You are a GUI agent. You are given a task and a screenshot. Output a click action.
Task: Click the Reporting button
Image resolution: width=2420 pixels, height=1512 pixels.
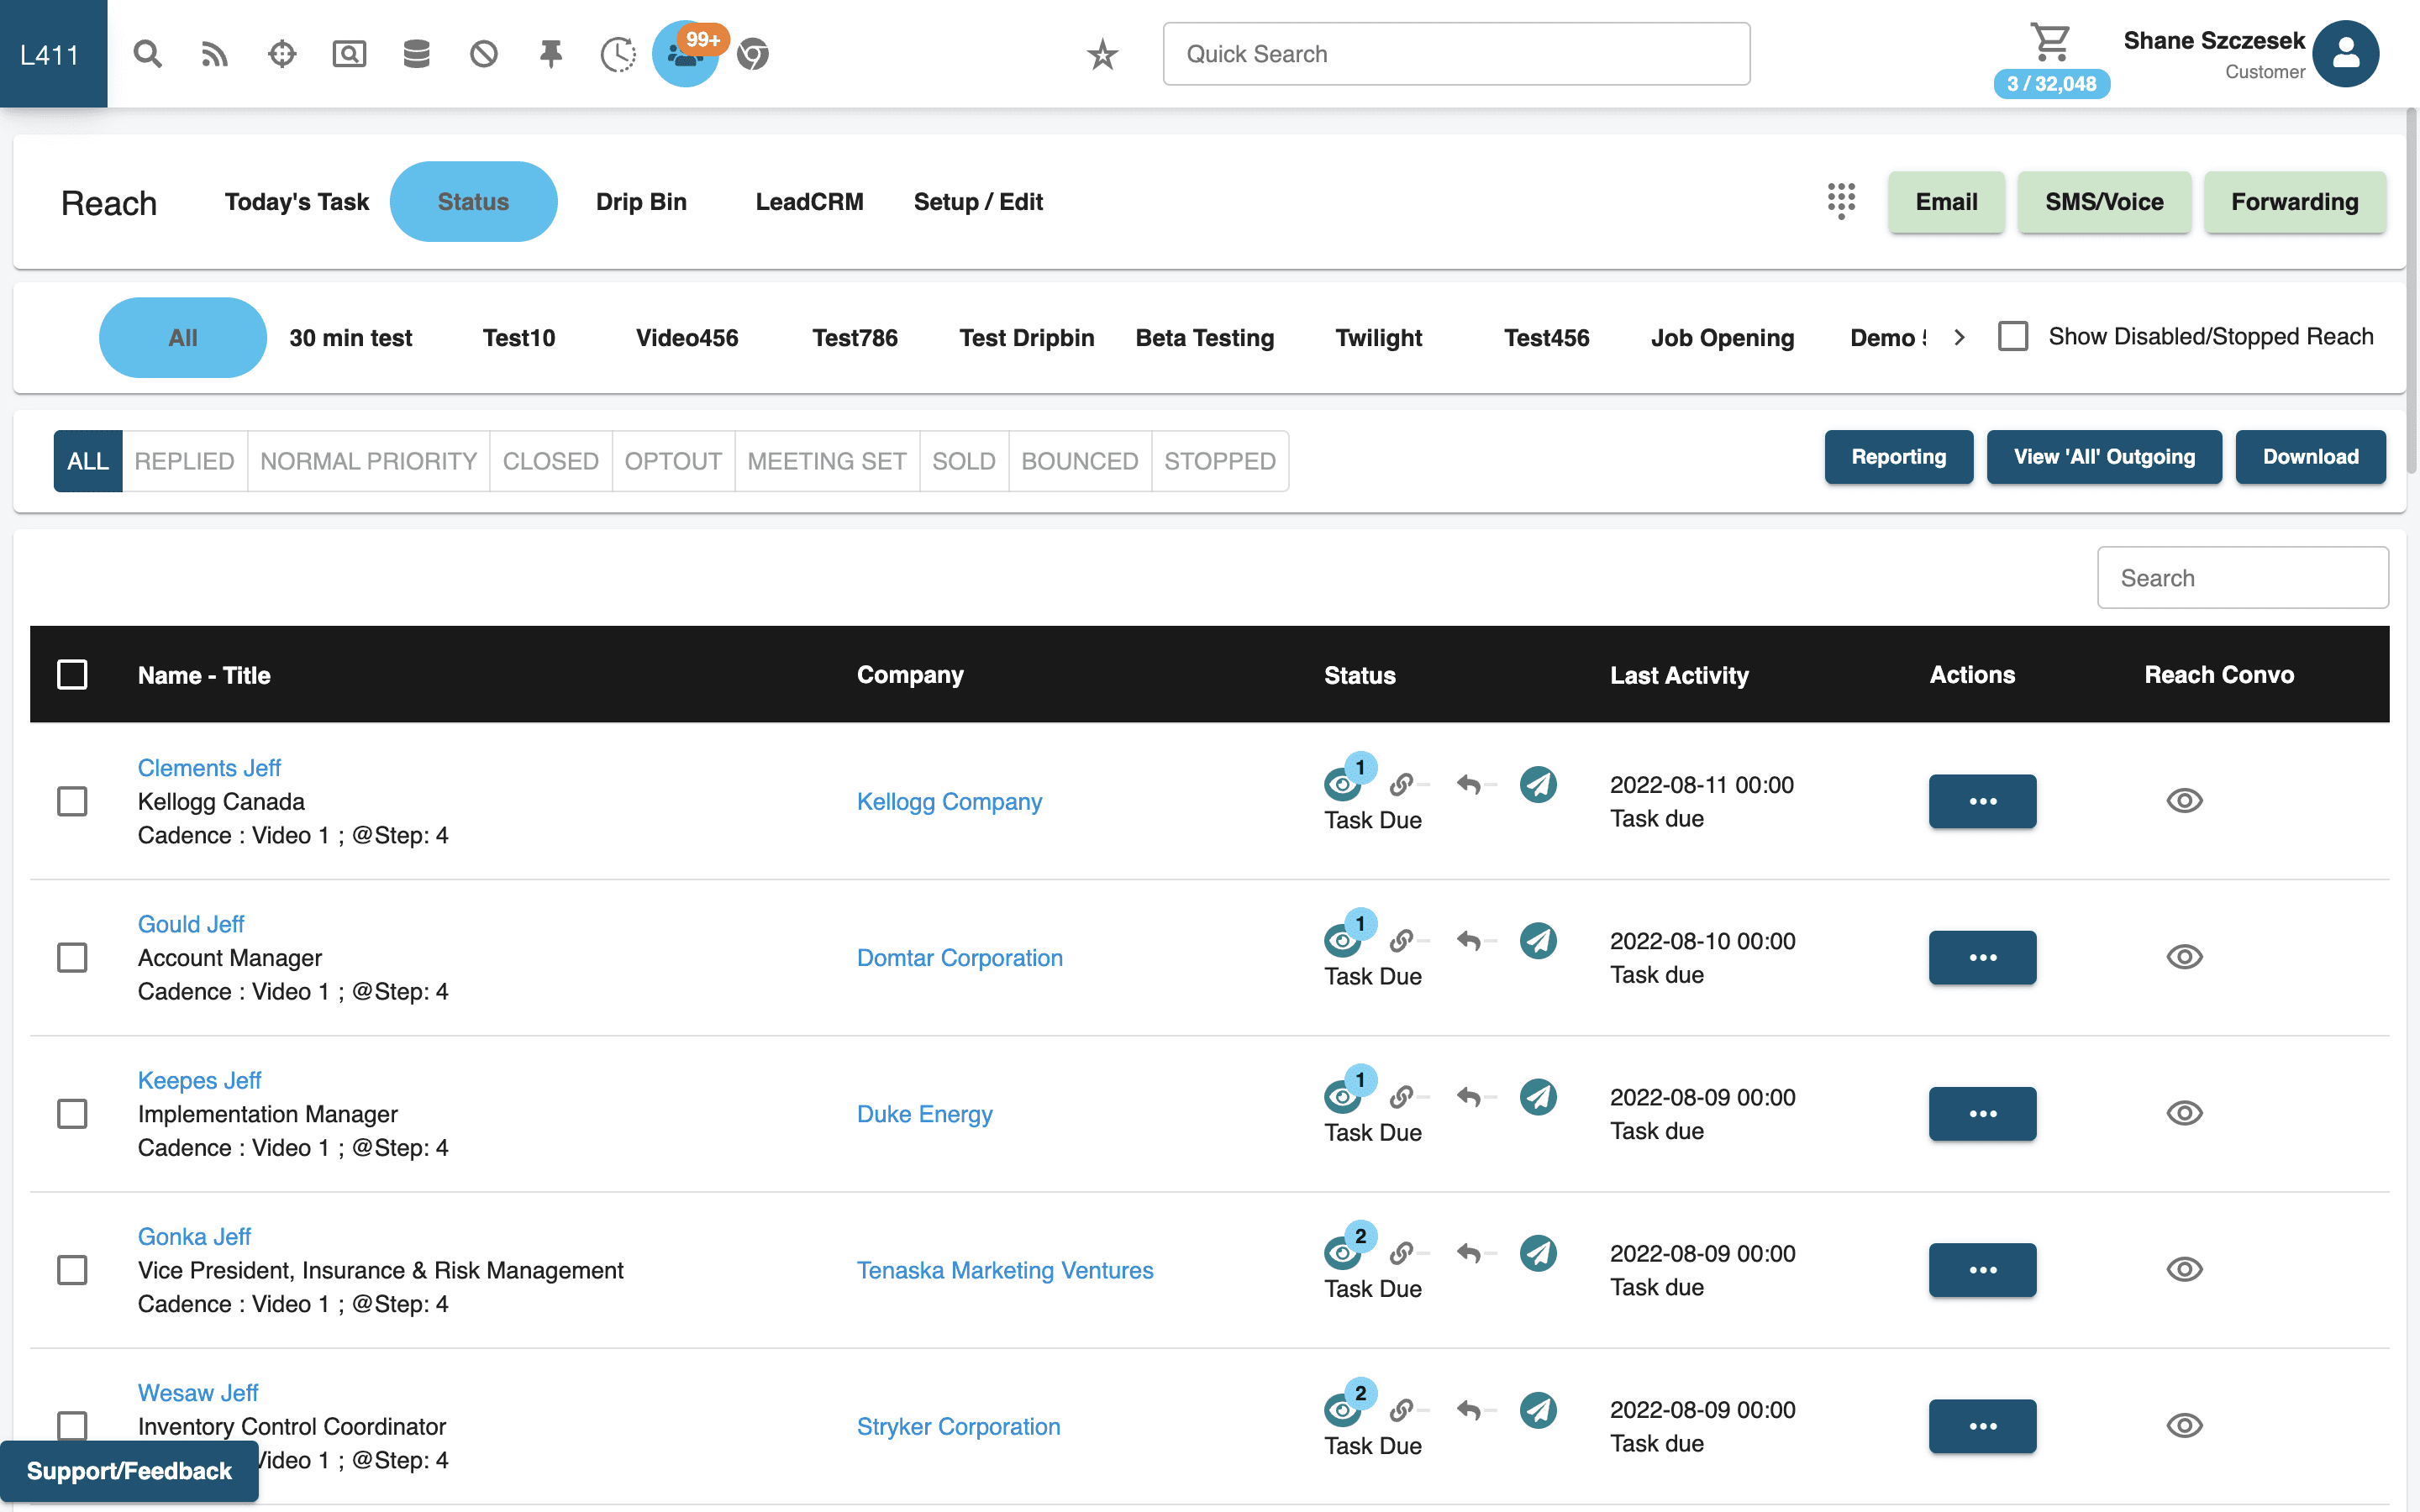1898,457
